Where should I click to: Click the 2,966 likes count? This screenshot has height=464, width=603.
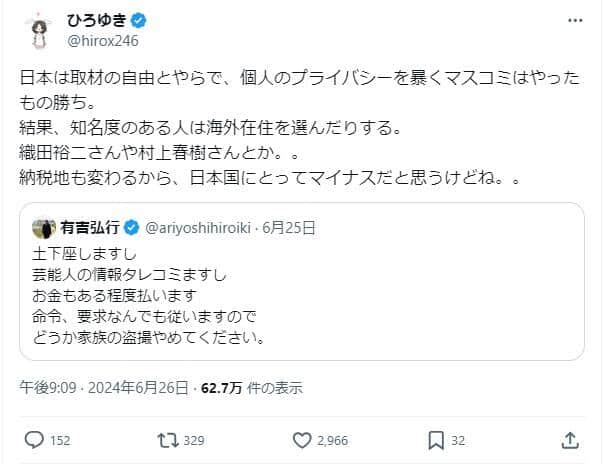[333, 440]
